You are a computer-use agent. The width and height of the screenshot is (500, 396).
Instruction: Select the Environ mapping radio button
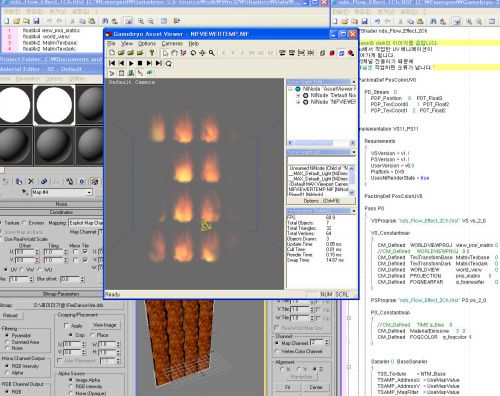pos(24,223)
